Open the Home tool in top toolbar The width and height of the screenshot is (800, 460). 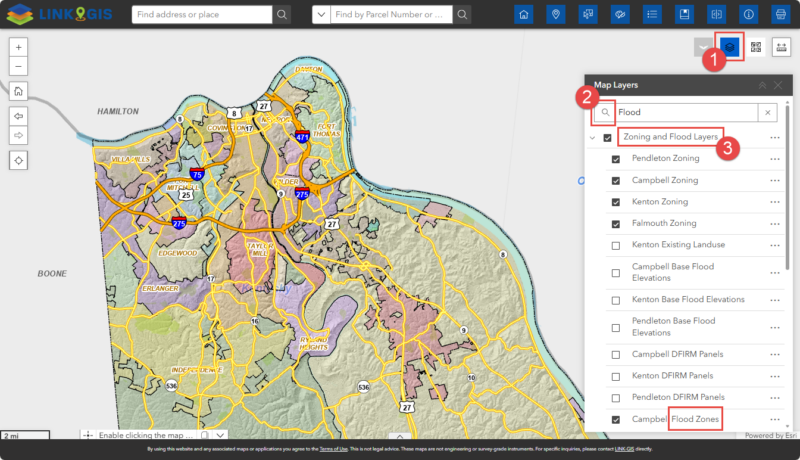(524, 14)
